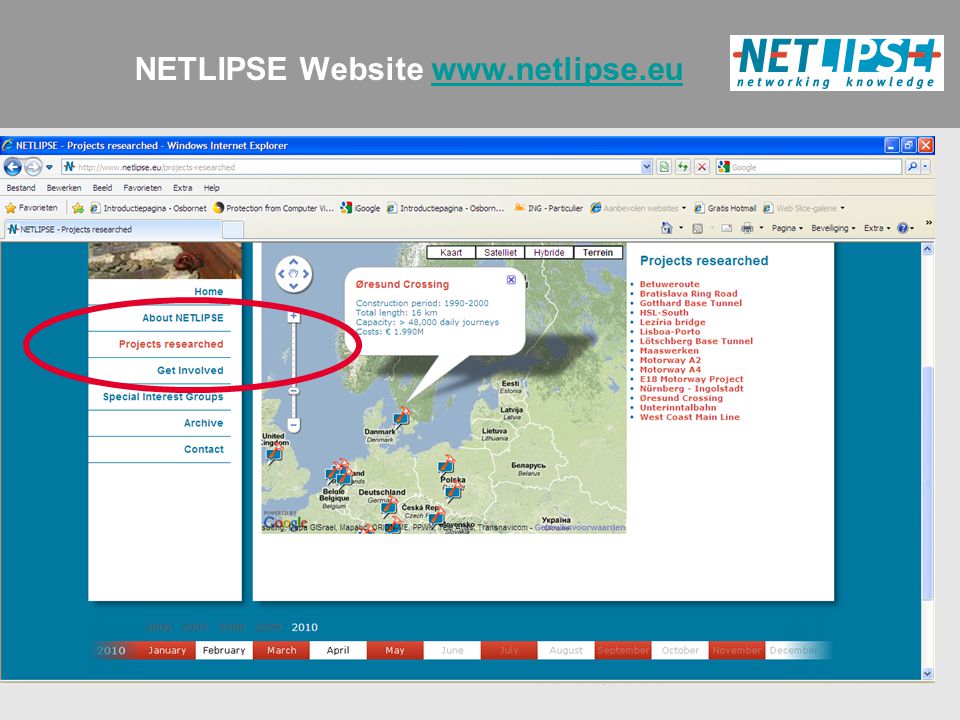Click the page vertical scrollbar thumb
The image size is (960, 720).
[928, 484]
